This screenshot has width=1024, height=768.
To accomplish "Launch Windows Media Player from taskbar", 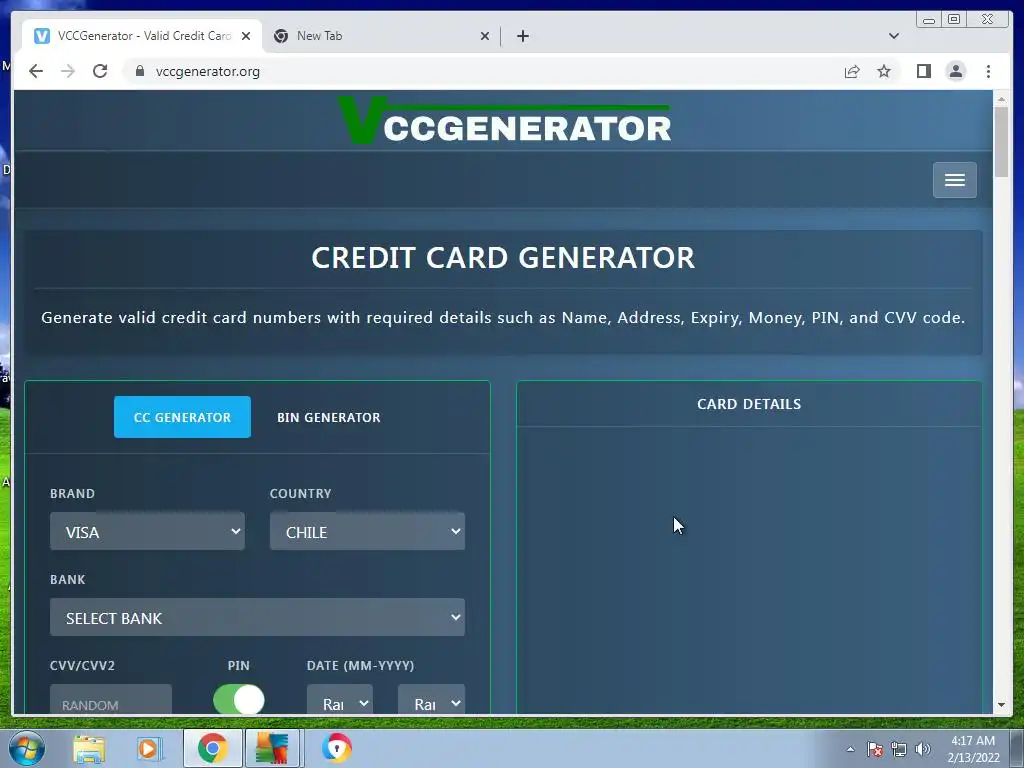I will pos(149,748).
